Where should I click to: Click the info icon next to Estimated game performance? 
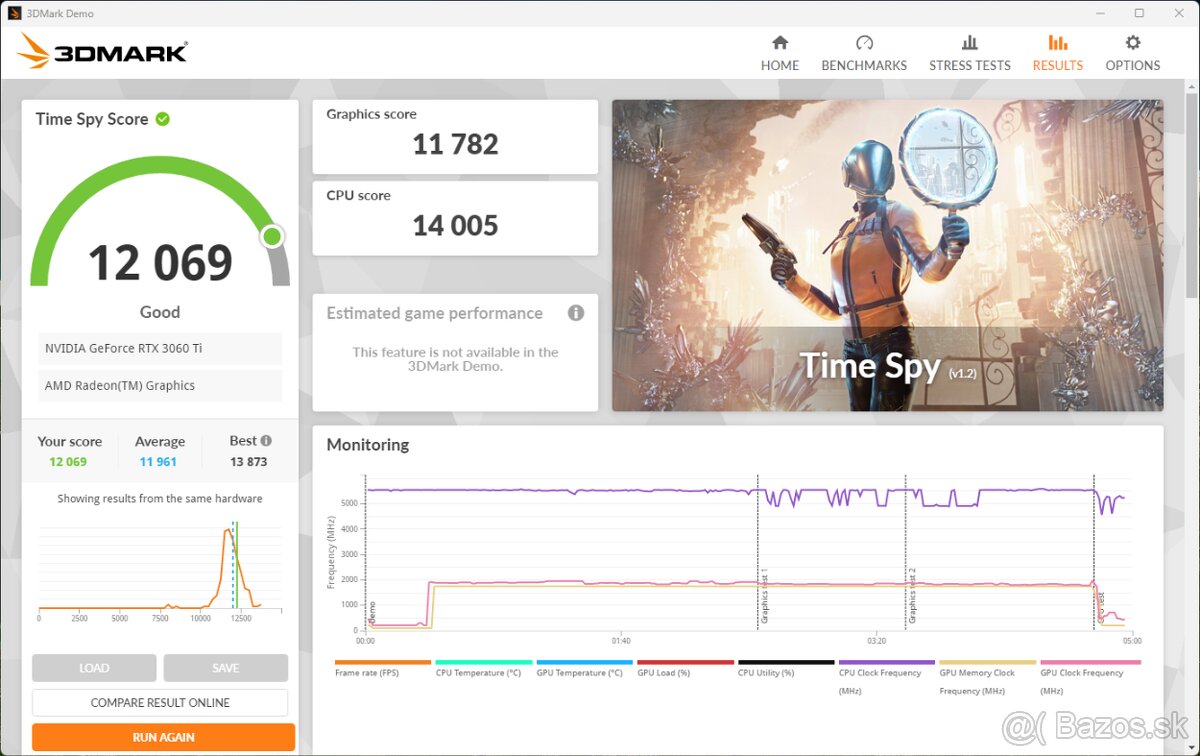[x=576, y=313]
